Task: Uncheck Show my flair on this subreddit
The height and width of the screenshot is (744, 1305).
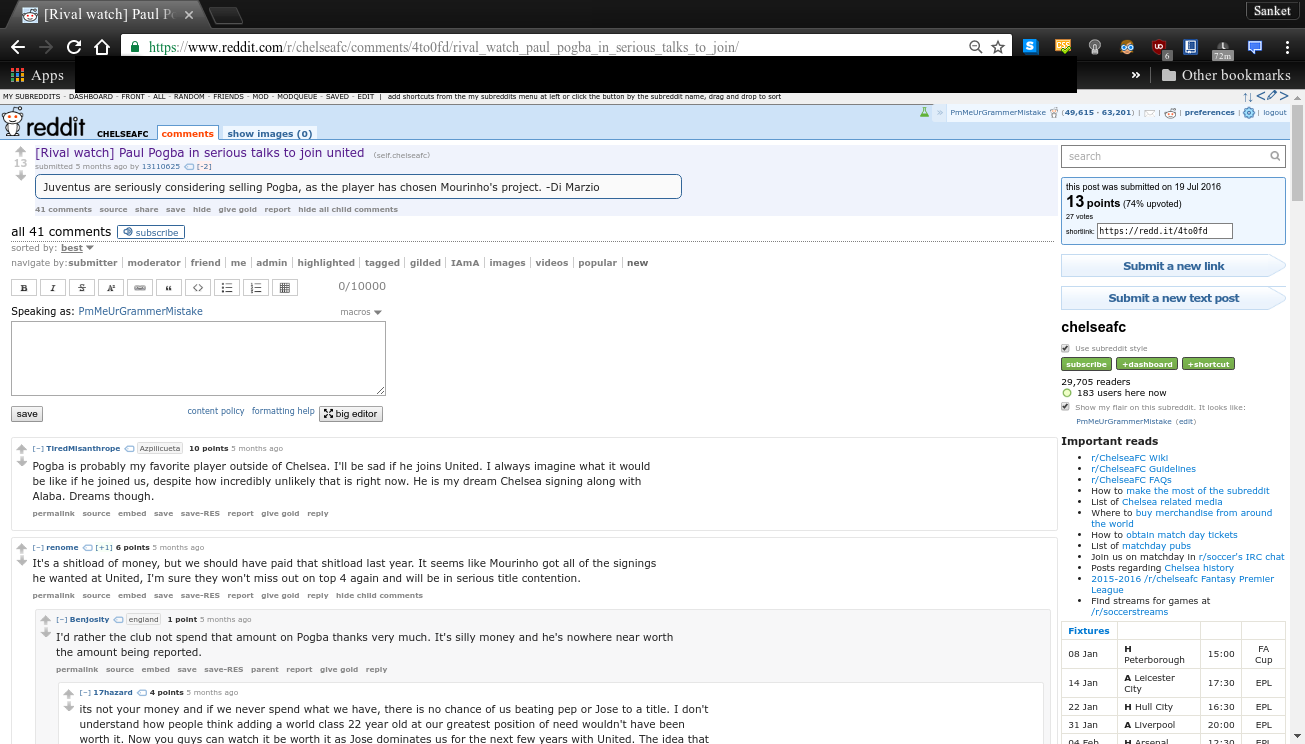Action: pos(1066,407)
